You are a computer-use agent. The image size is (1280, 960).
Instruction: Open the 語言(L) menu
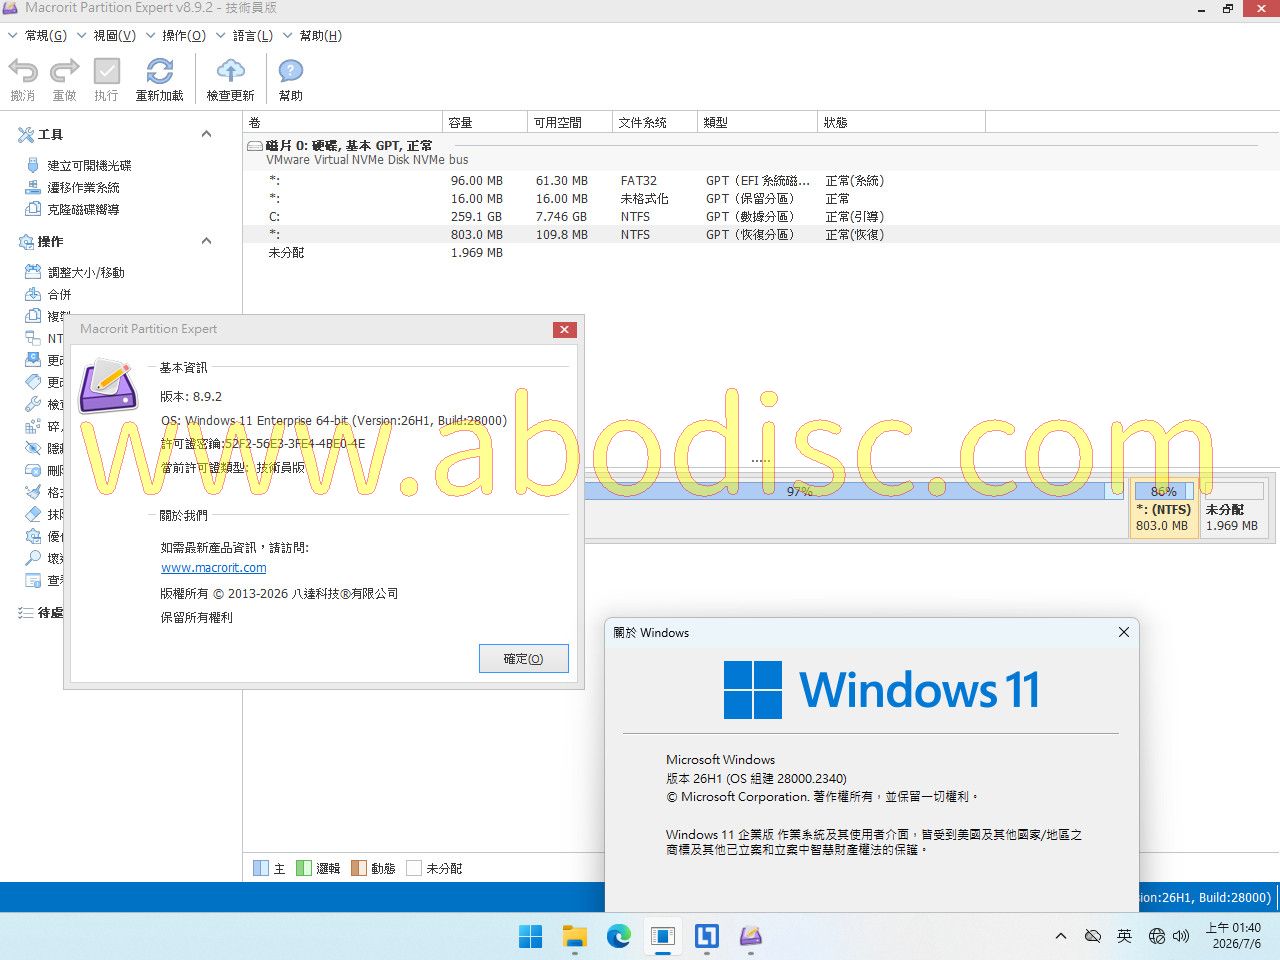coord(253,36)
